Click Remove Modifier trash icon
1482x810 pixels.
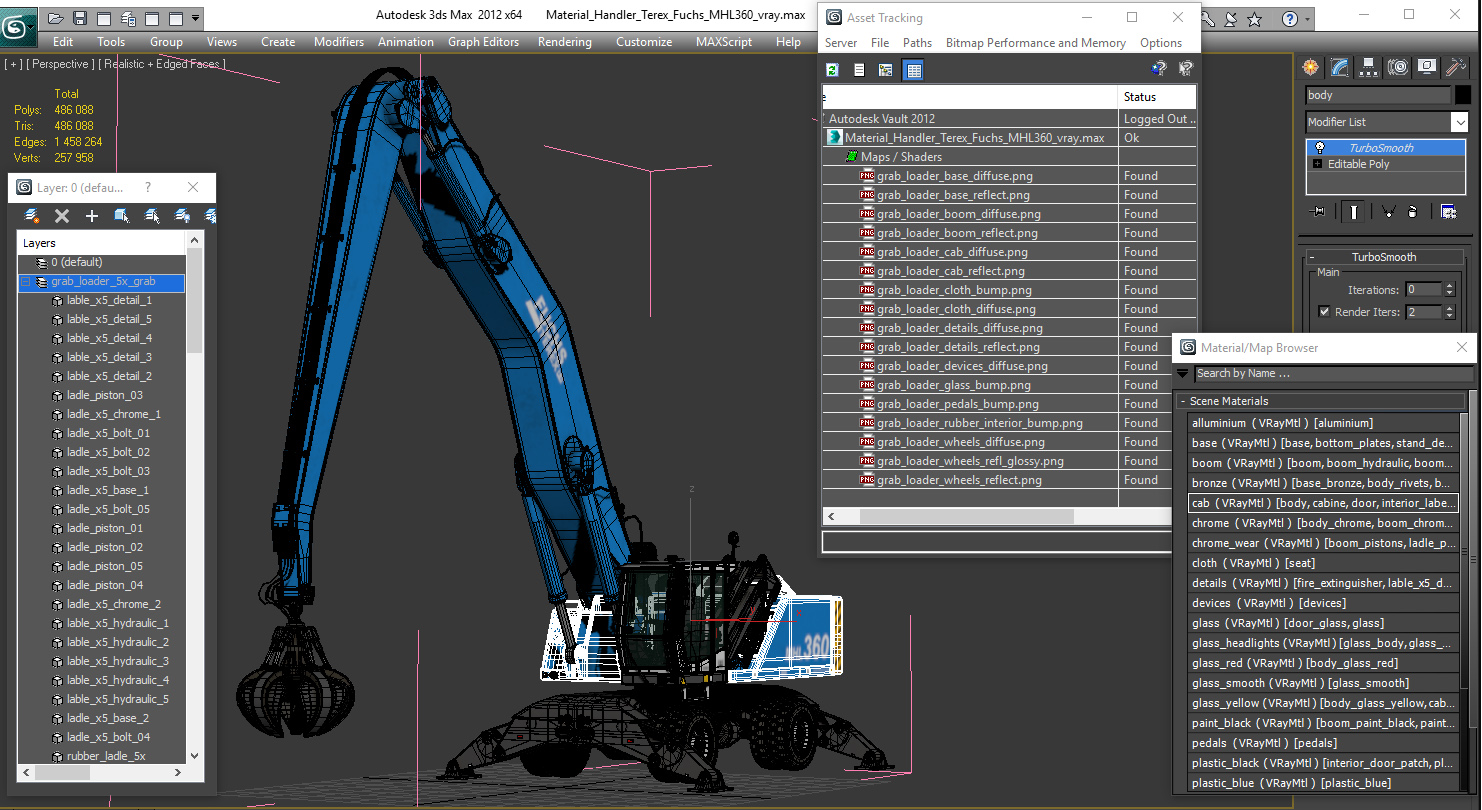pos(1412,211)
